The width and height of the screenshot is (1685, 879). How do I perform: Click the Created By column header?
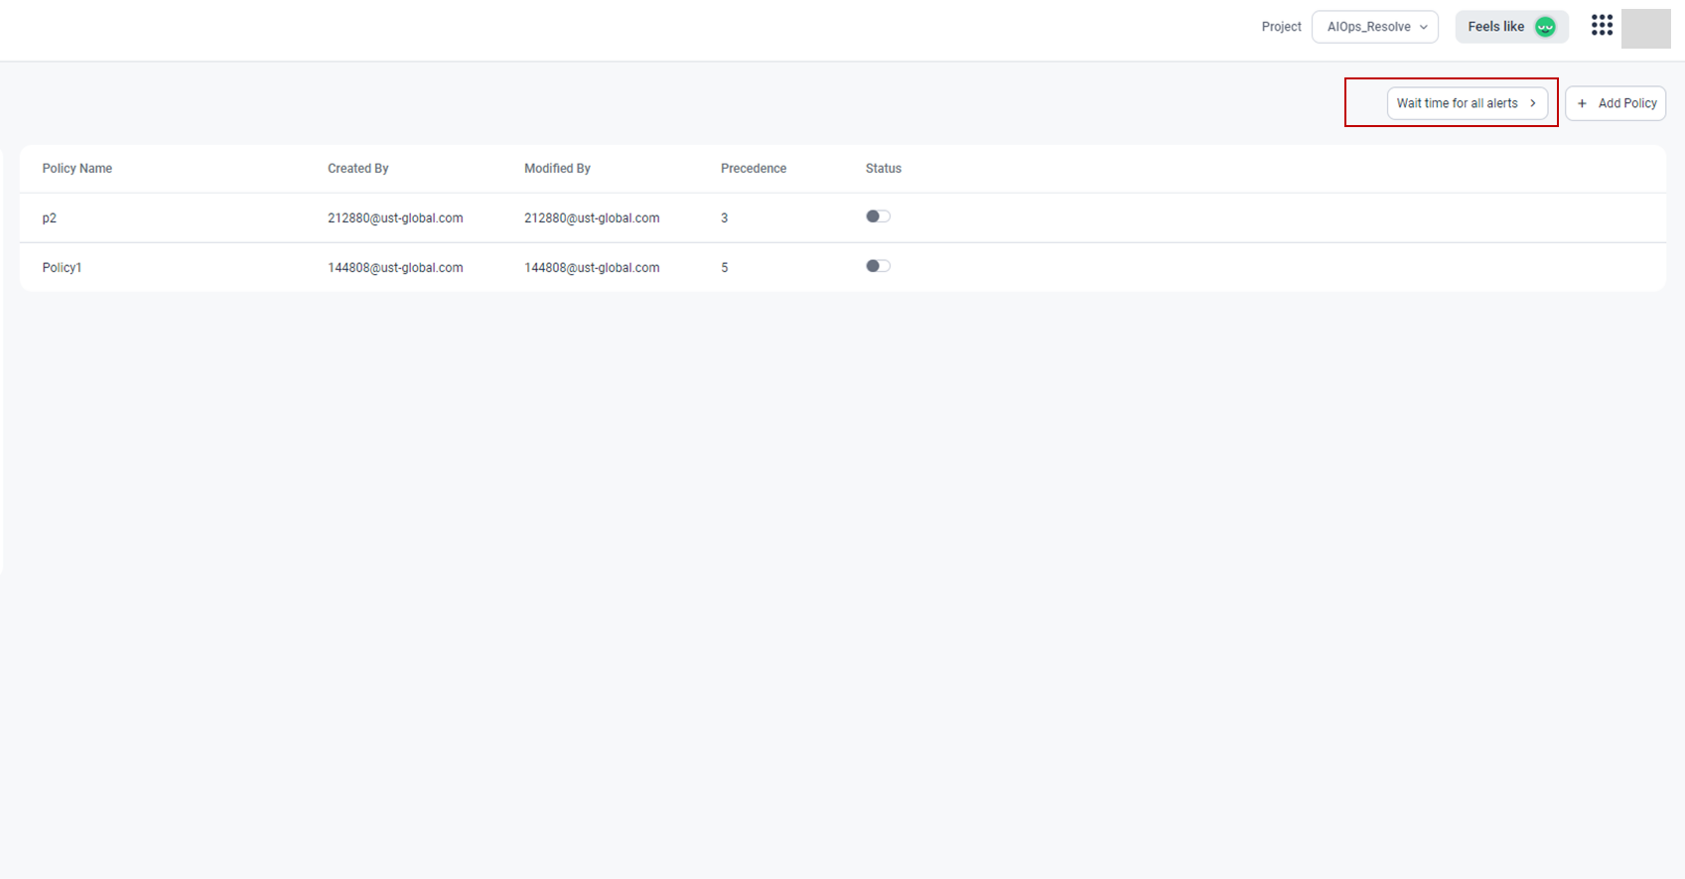point(358,168)
